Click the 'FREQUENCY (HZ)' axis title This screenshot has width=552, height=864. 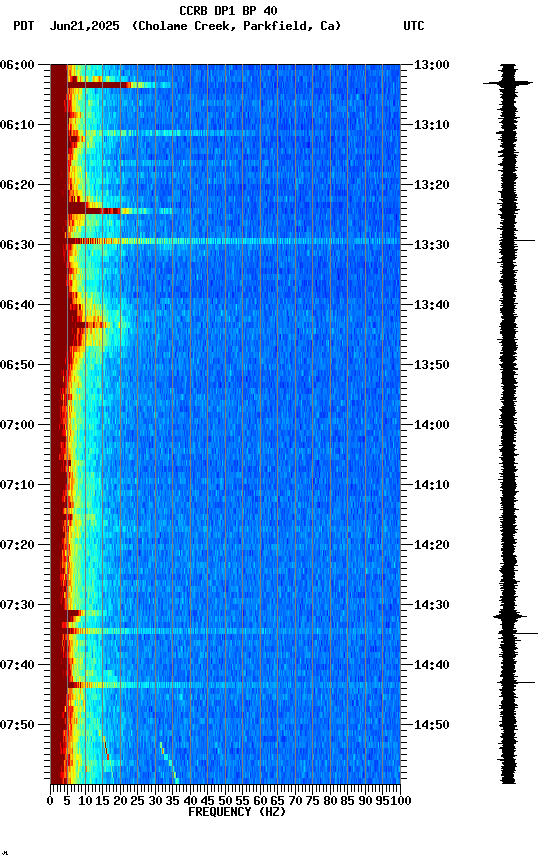(x=237, y=812)
